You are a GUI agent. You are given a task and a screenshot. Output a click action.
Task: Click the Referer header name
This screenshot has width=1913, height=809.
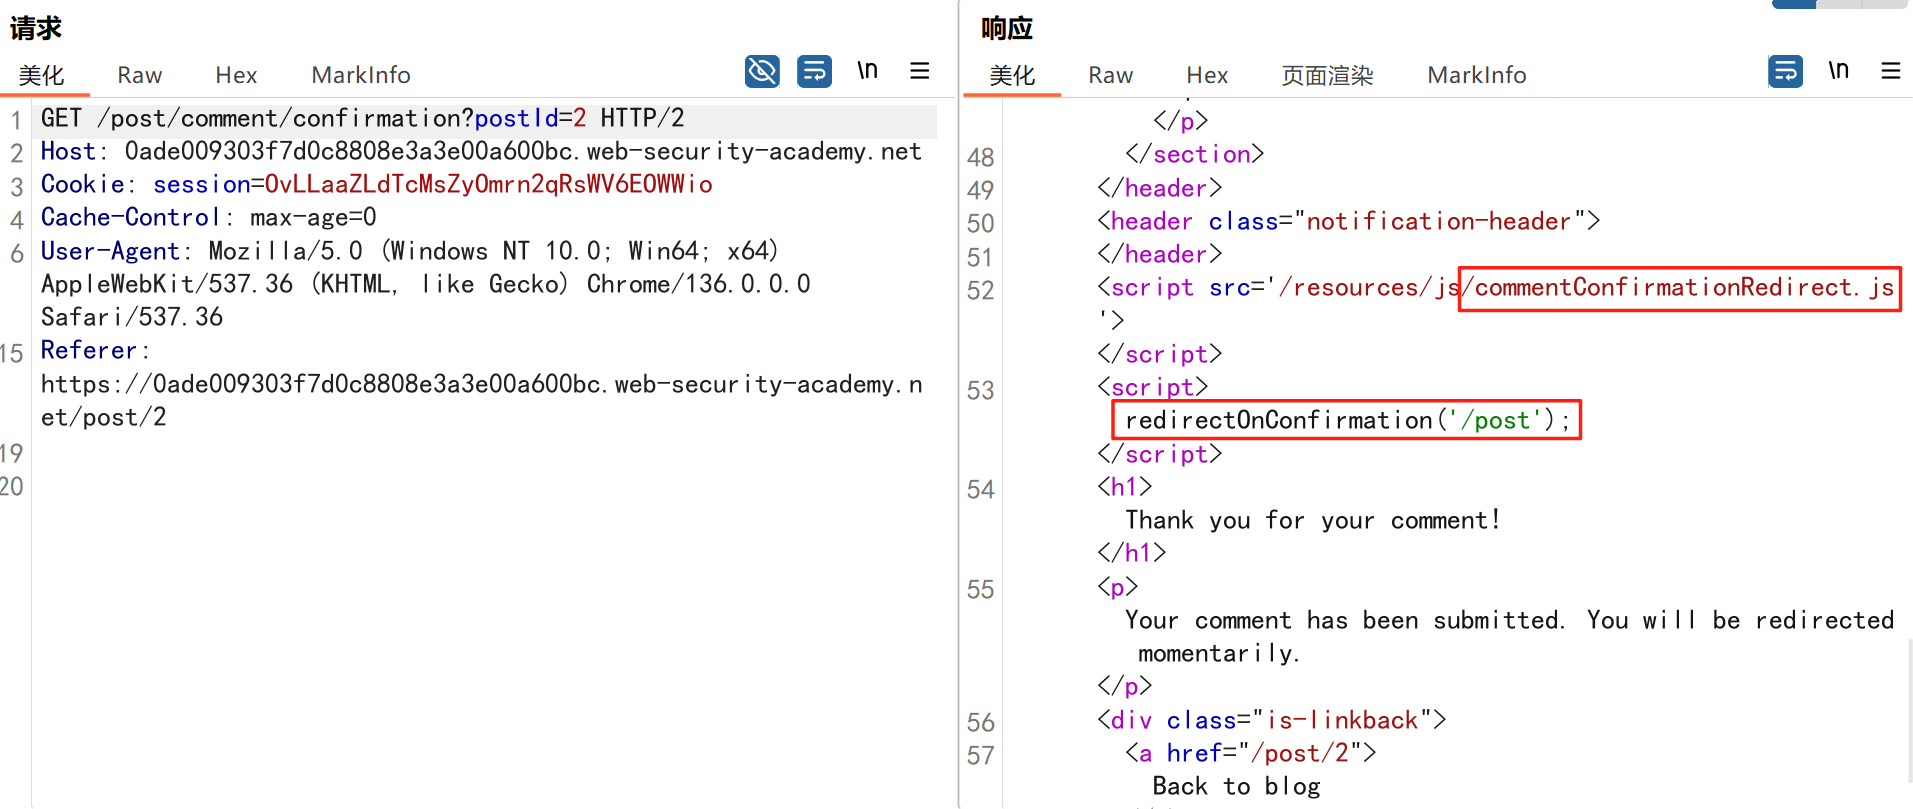click(x=89, y=350)
